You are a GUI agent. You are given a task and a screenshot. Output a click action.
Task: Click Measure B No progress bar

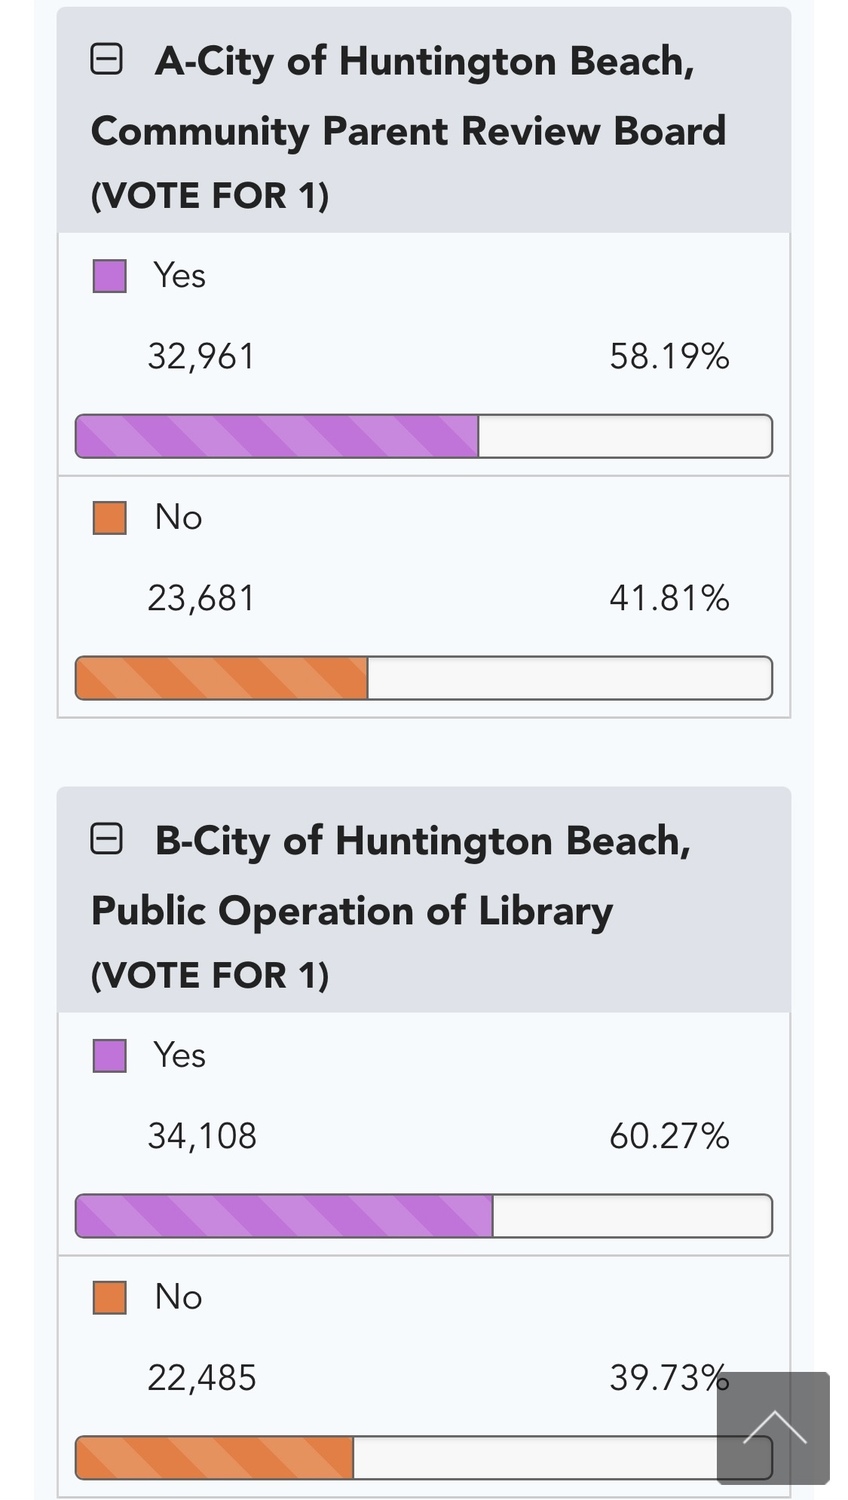click(x=424, y=1458)
